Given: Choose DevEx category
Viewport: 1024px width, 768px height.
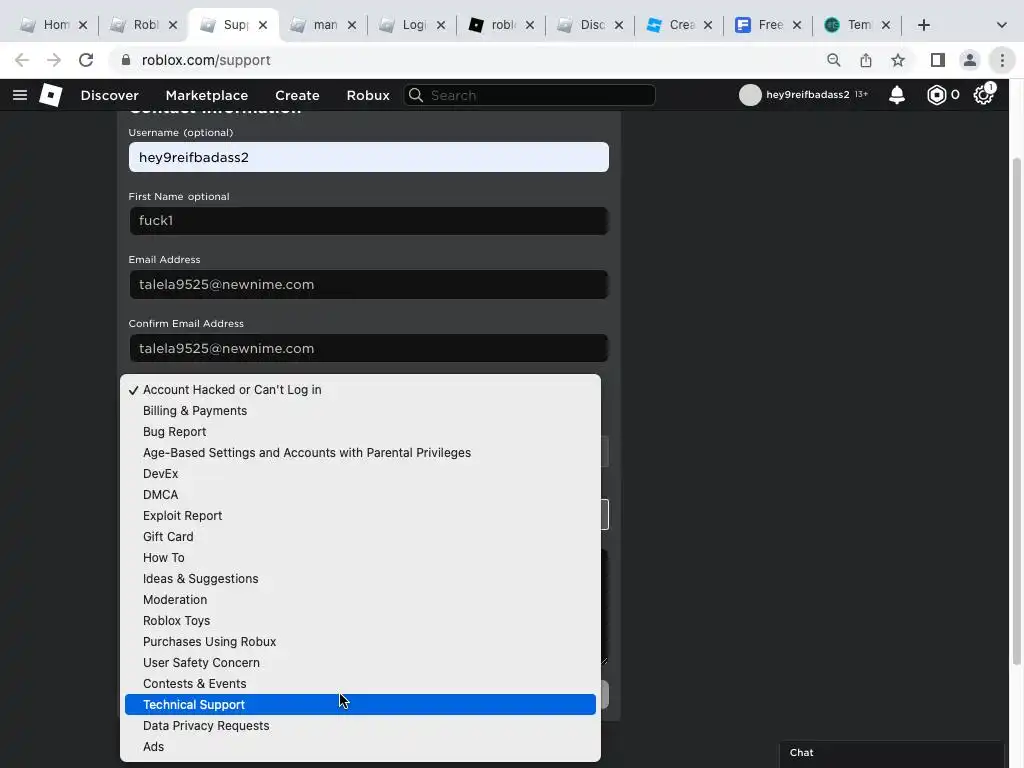Looking at the screenshot, I should (360, 473).
